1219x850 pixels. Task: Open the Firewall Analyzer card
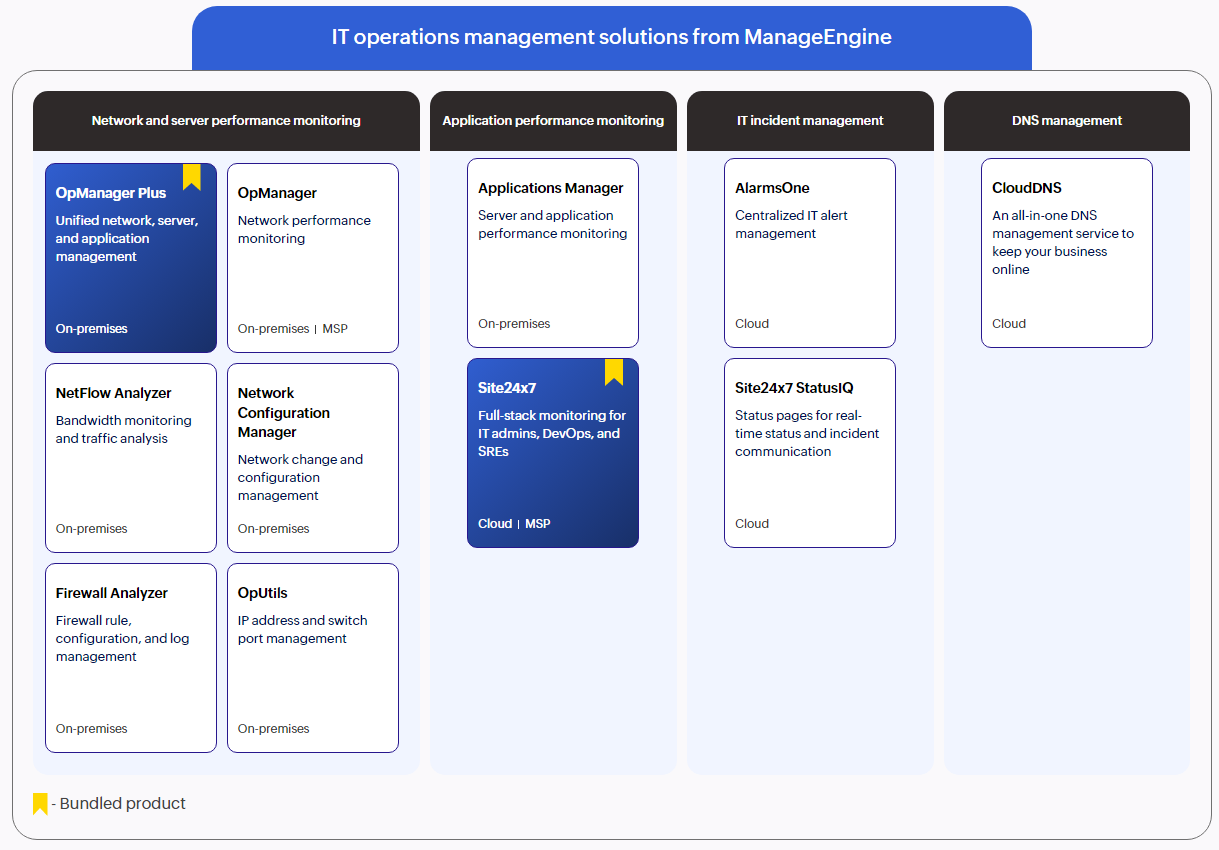(131, 658)
